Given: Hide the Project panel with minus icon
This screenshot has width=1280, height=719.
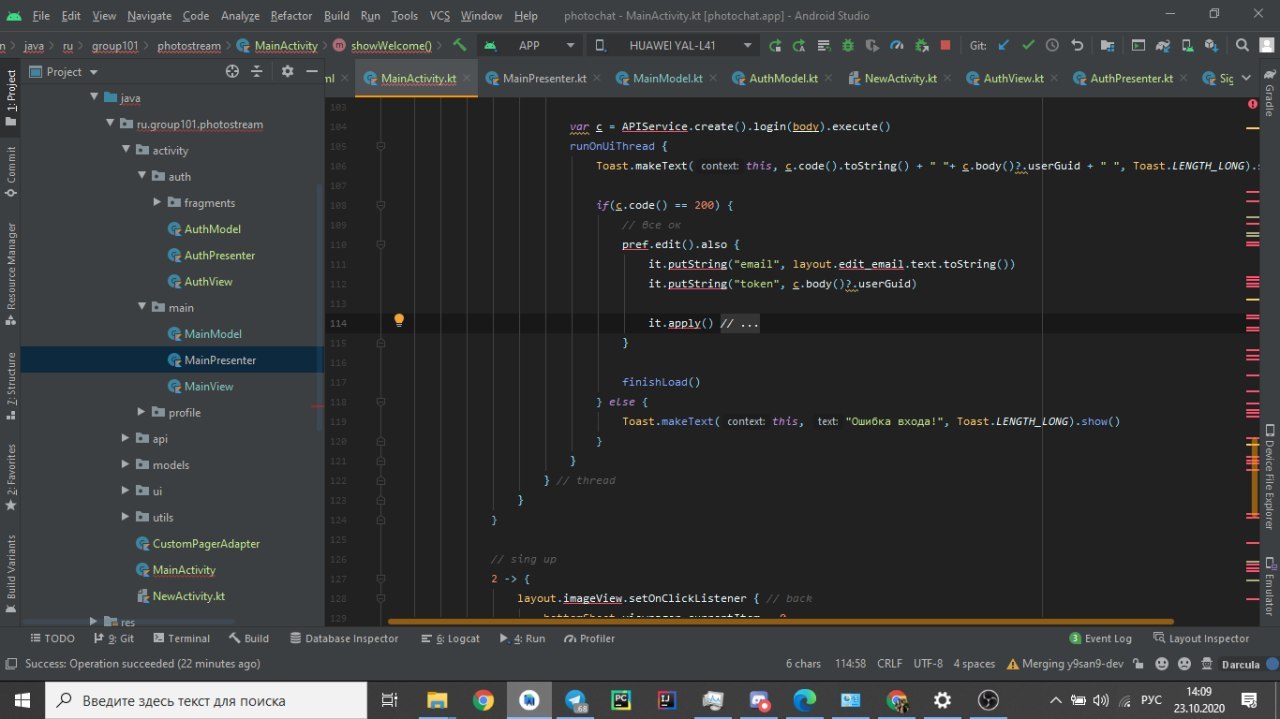Looking at the screenshot, I should [312, 71].
